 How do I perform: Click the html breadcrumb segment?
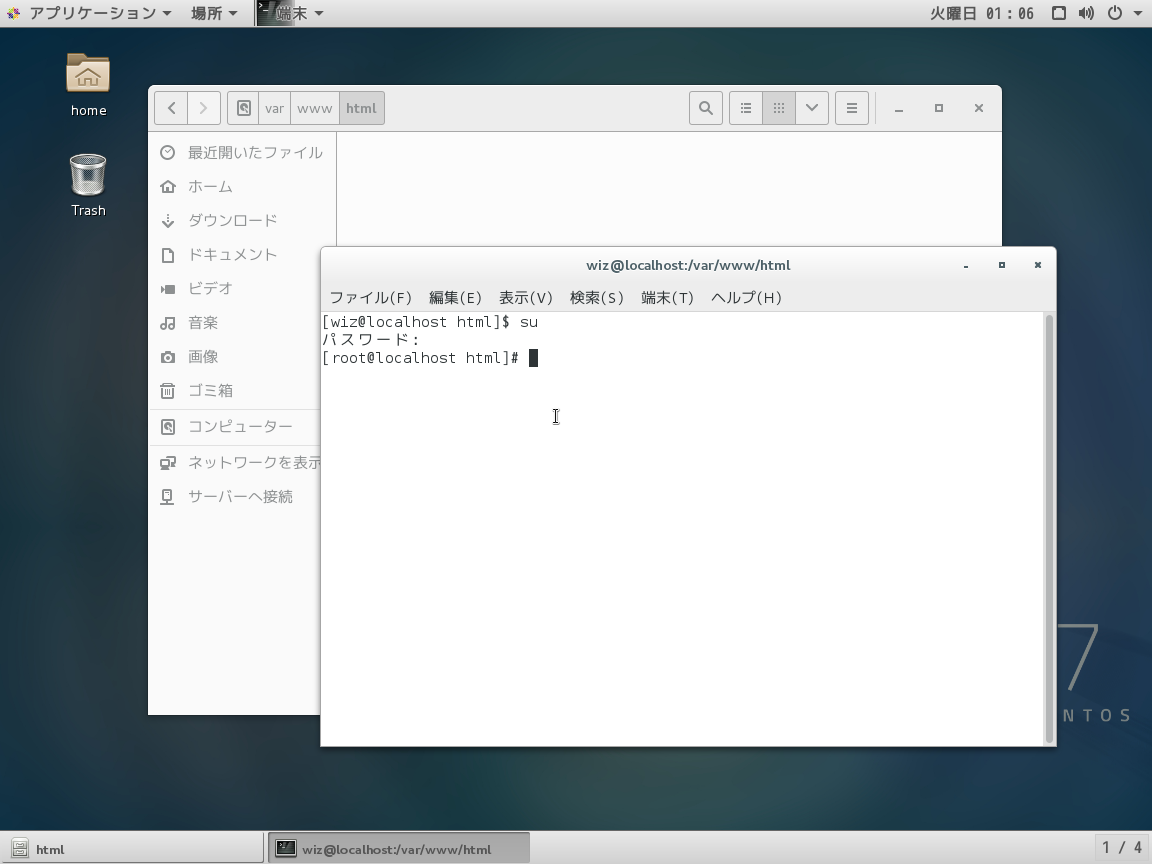361,108
